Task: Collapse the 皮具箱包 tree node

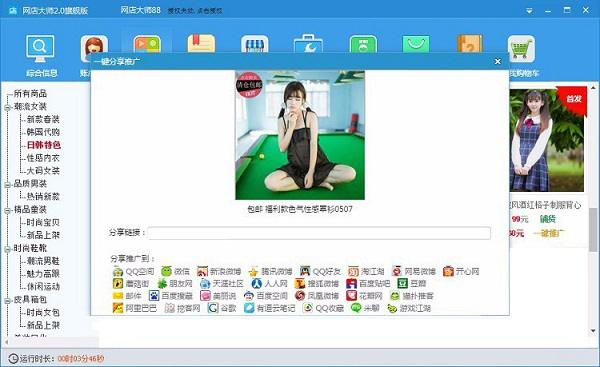Action: [x=7, y=300]
